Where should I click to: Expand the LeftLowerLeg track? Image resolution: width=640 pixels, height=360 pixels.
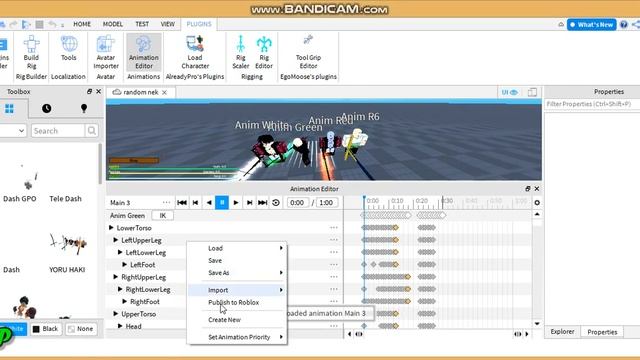tap(120, 252)
